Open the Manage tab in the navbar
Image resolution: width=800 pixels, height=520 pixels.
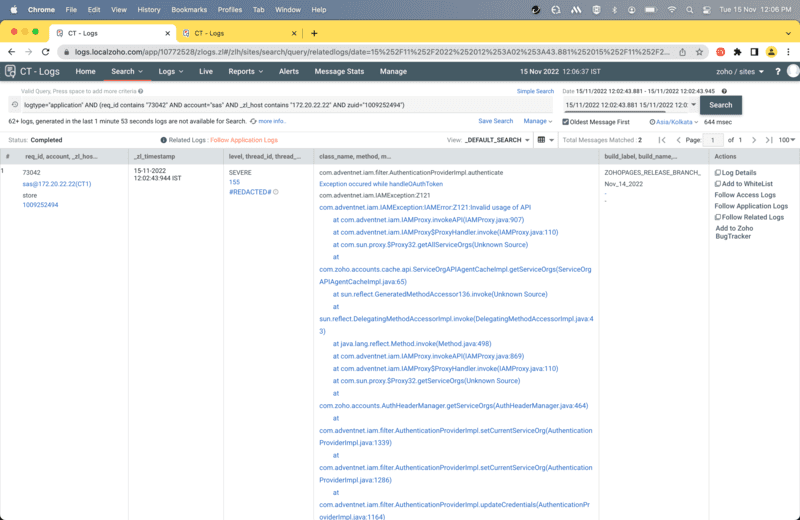click(393, 71)
